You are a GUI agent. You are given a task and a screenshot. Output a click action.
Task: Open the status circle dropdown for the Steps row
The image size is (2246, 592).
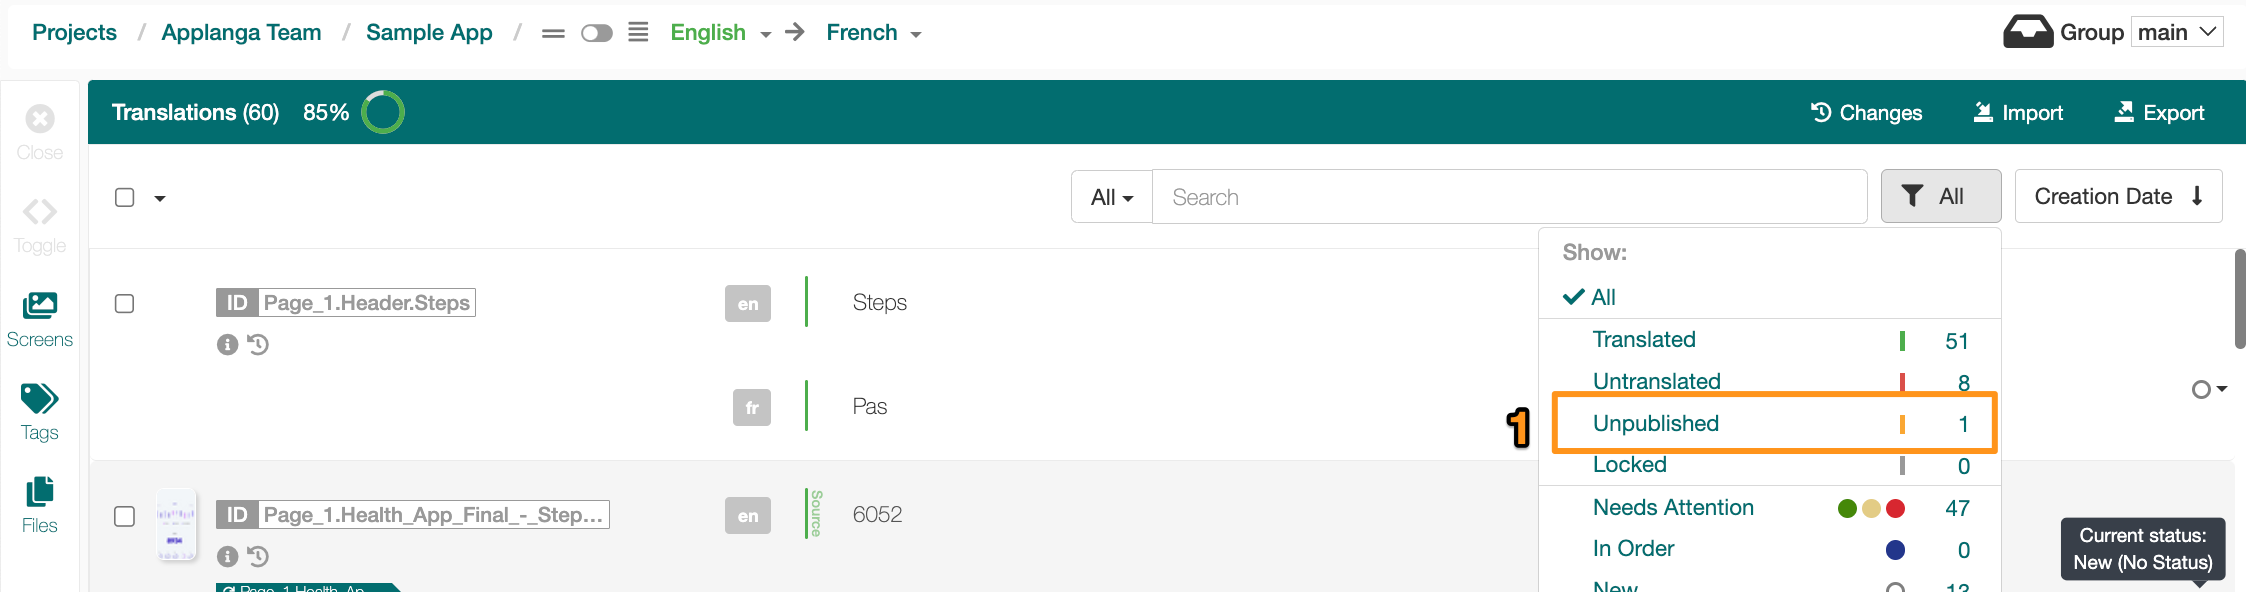pos(2208,389)
